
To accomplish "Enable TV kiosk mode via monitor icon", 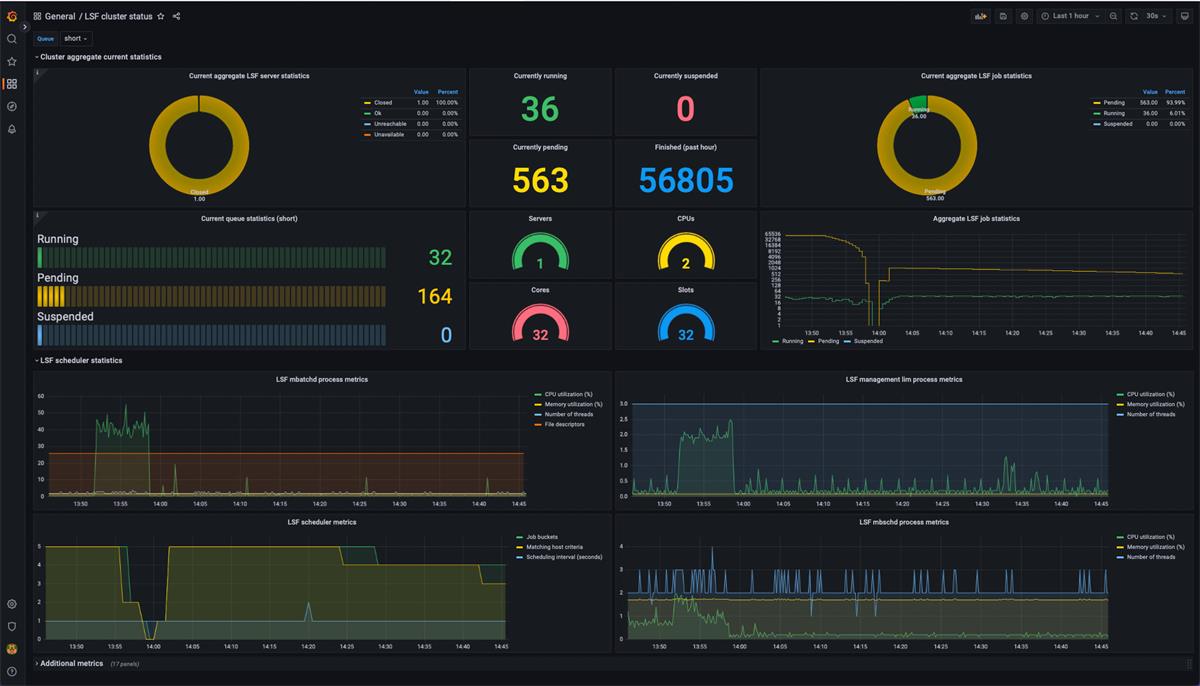I will [x=1185, y=16].
